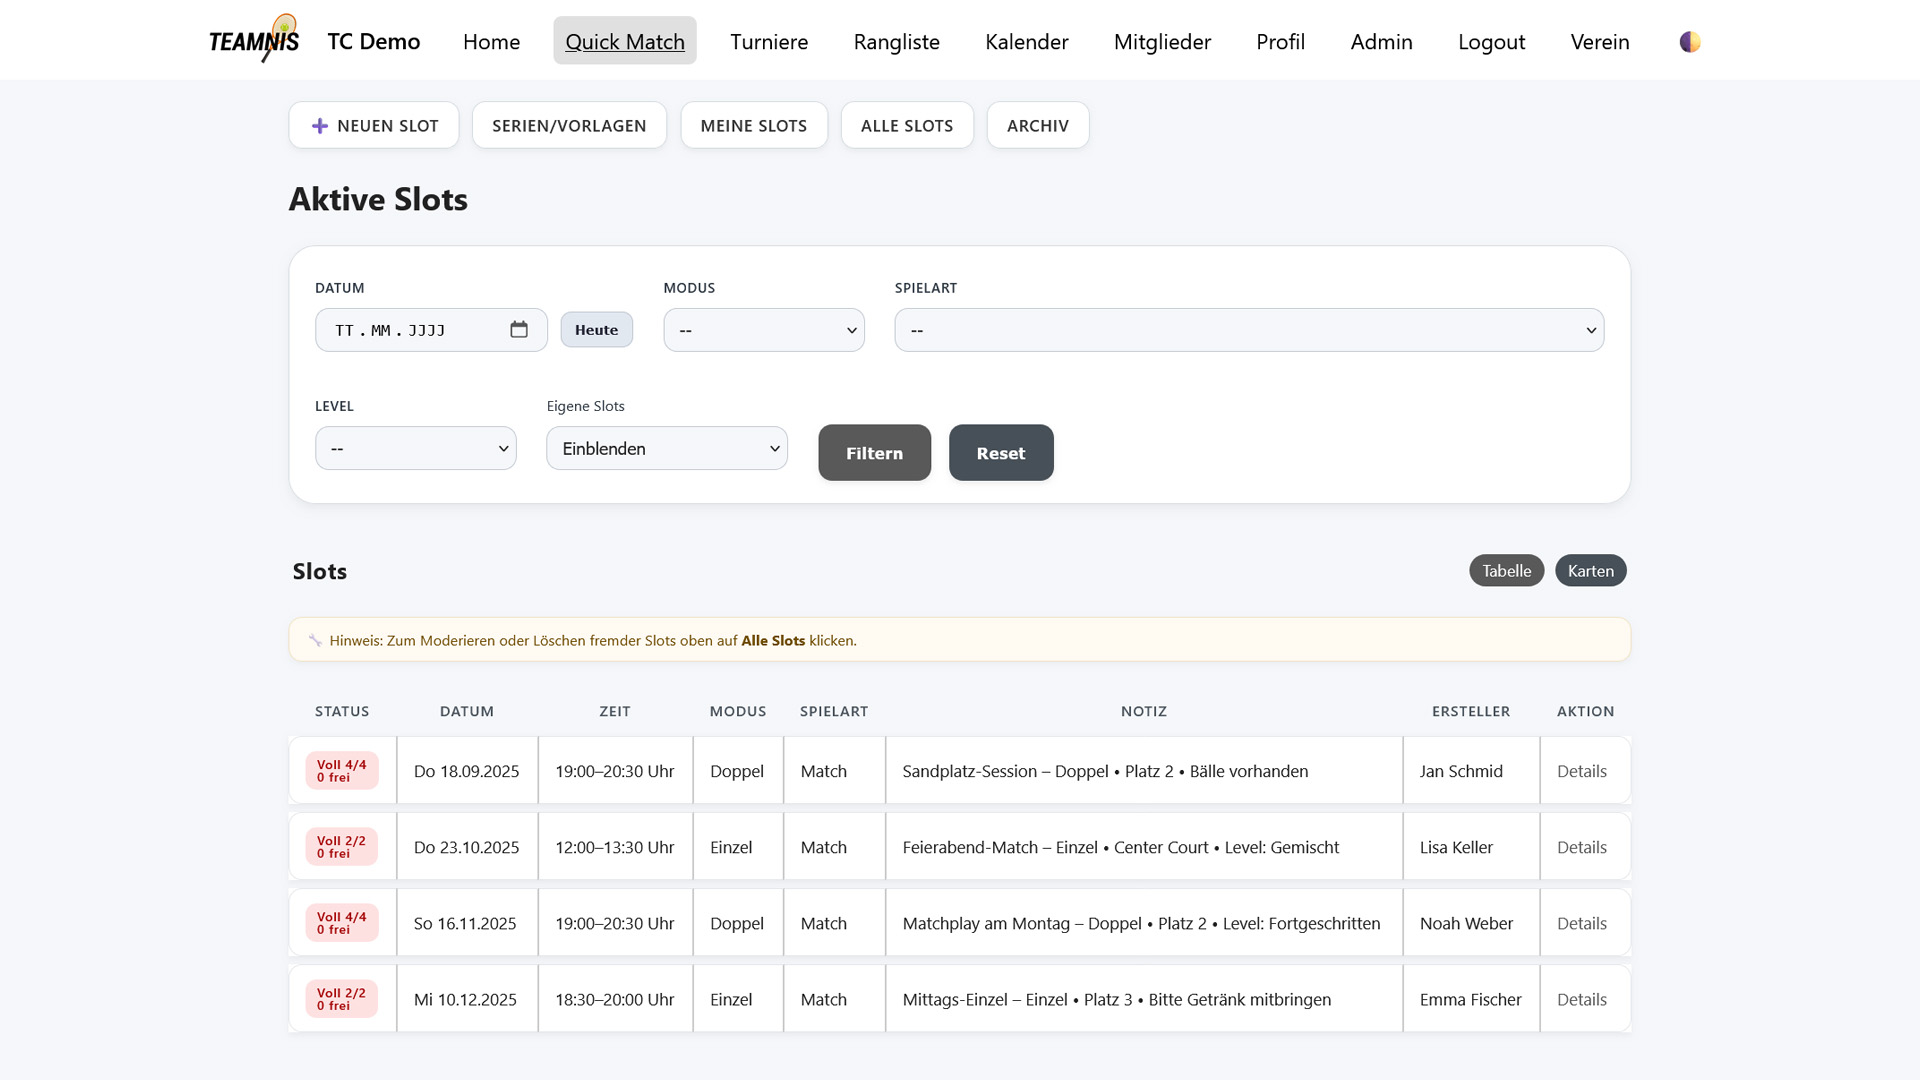
Task: Click the TEAMNIS logo
Action: [x=253, y=40]
